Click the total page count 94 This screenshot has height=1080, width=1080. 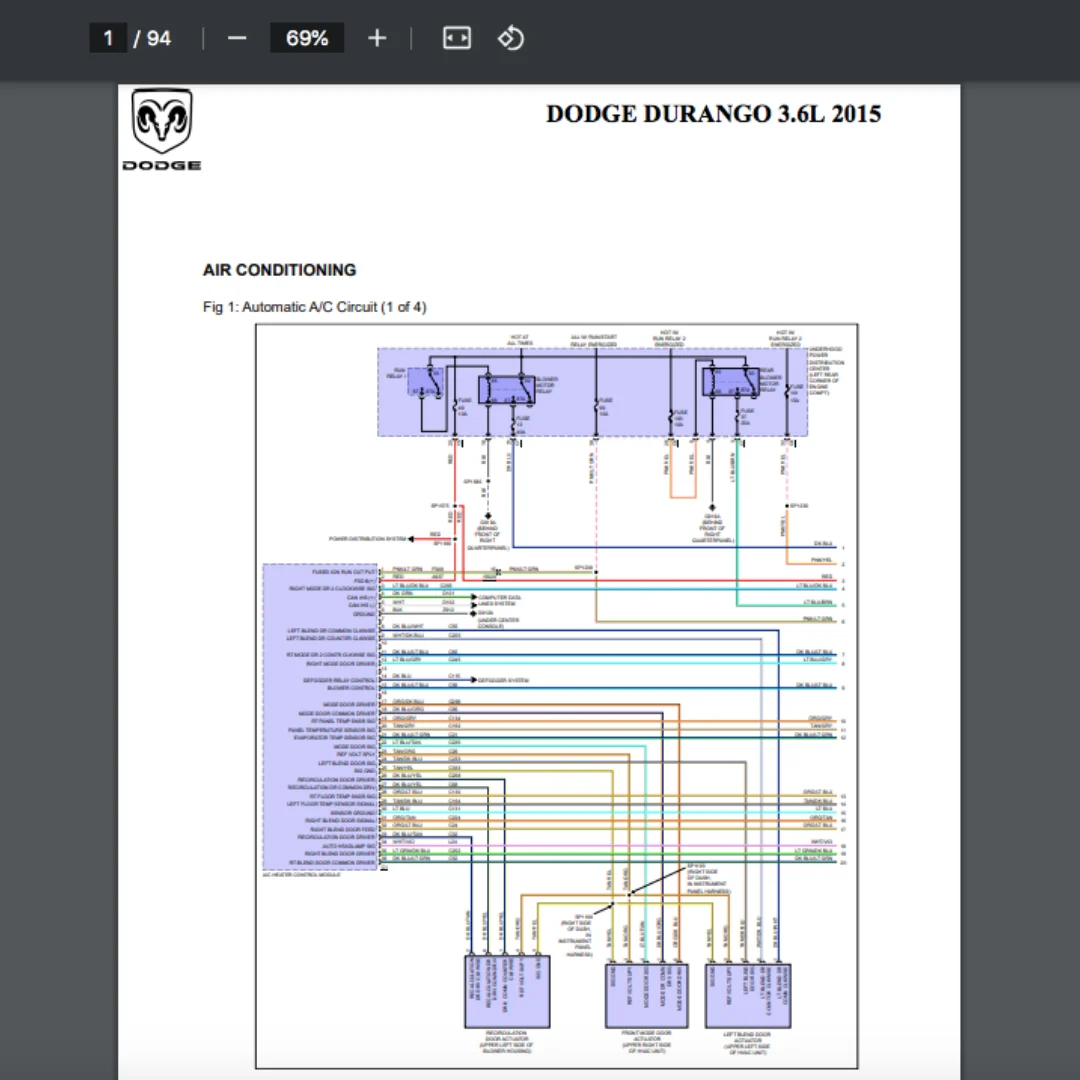point(159,39)
